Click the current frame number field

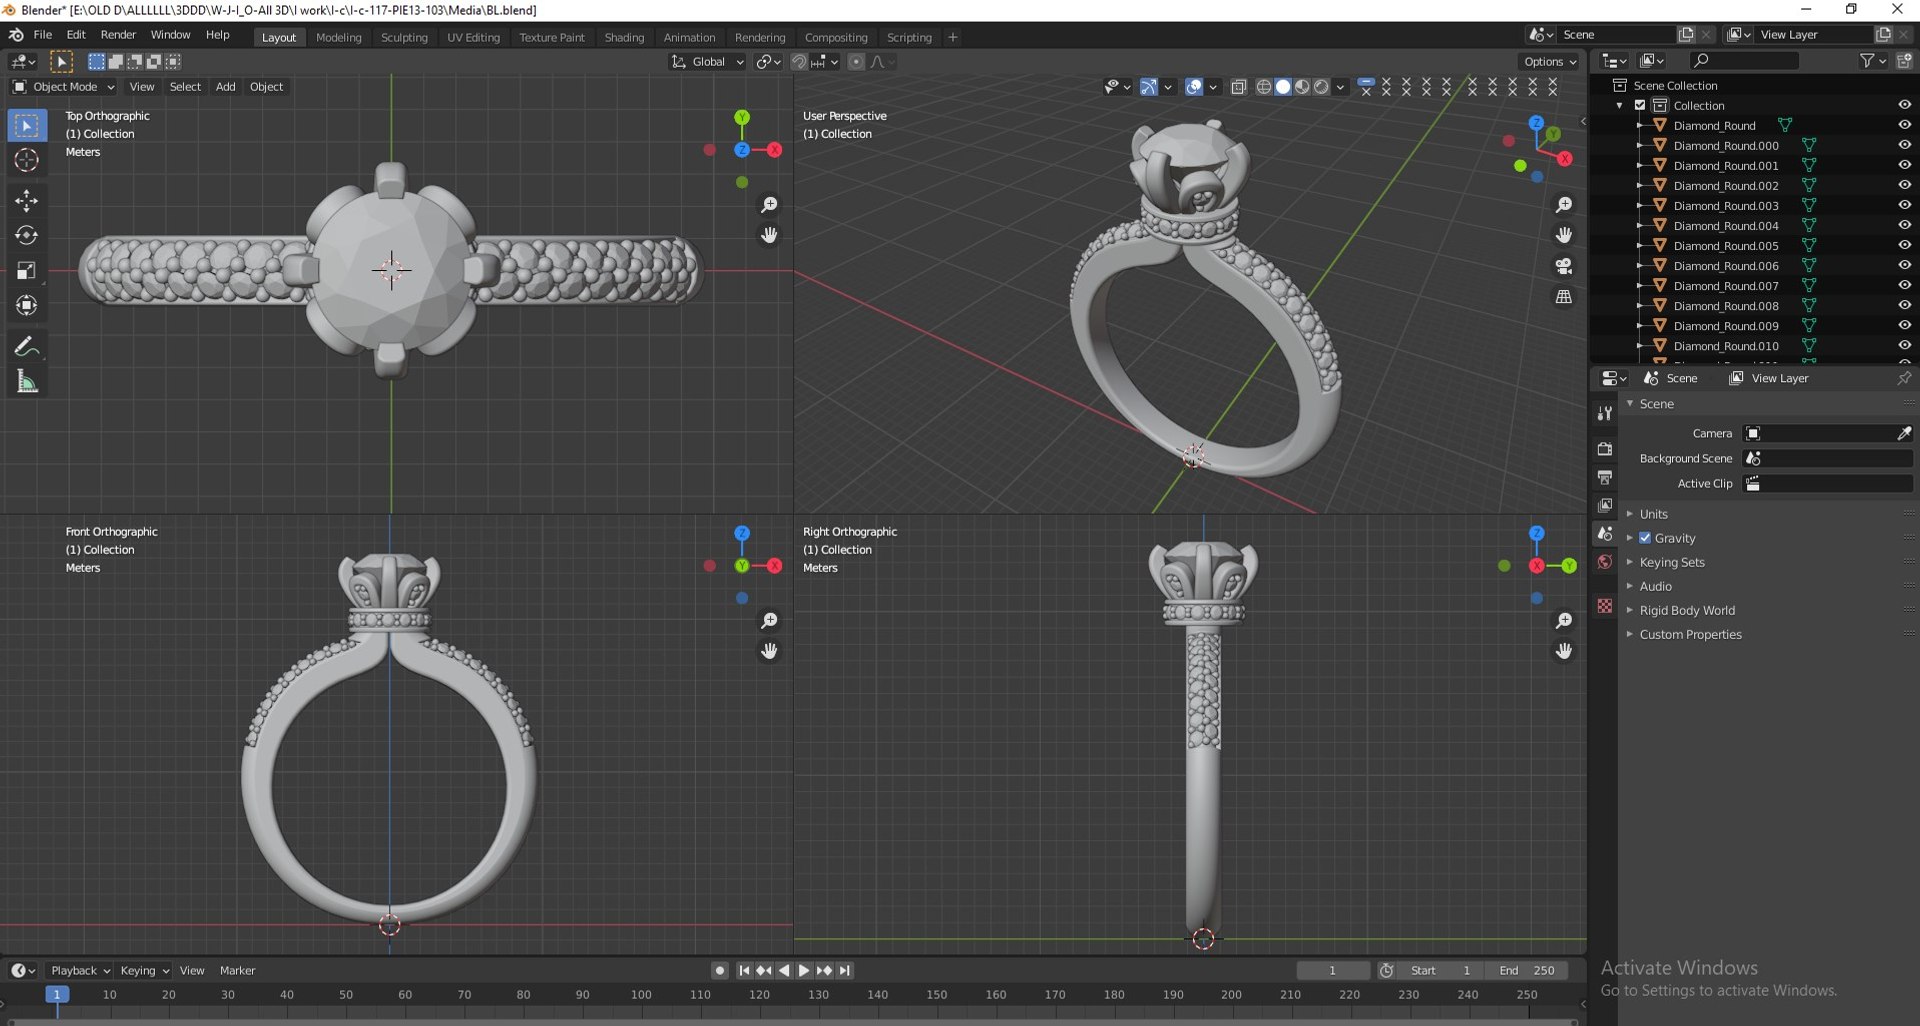click(1332, 970)
